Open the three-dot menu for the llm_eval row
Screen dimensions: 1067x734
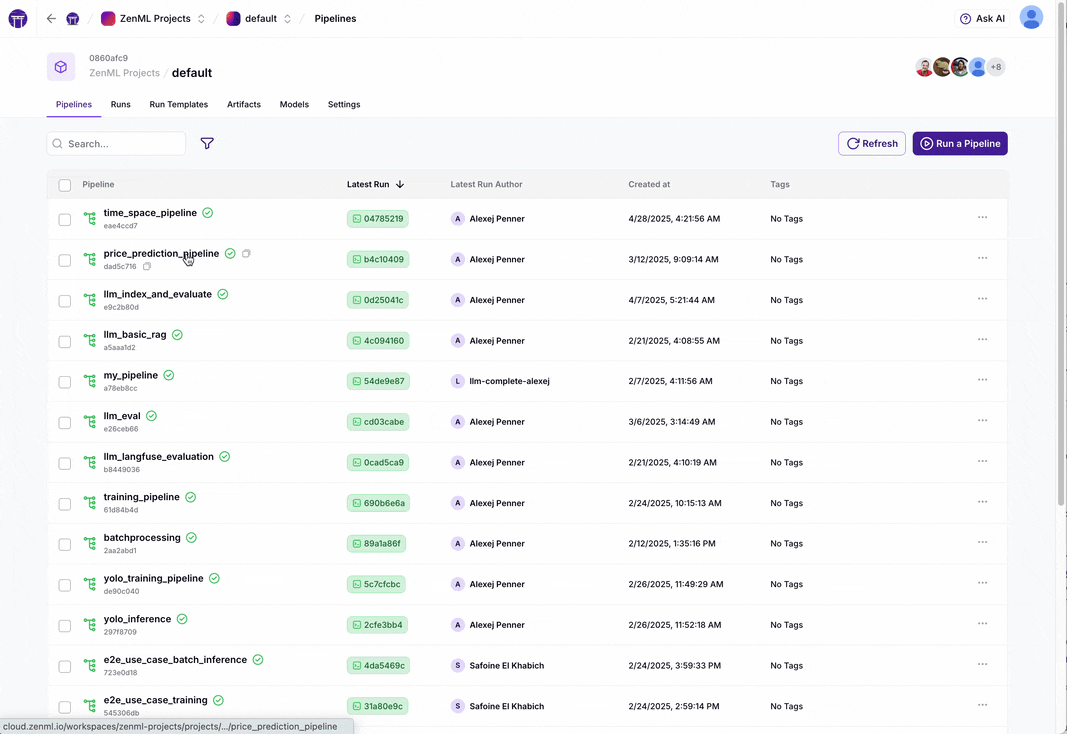[982, 421]
